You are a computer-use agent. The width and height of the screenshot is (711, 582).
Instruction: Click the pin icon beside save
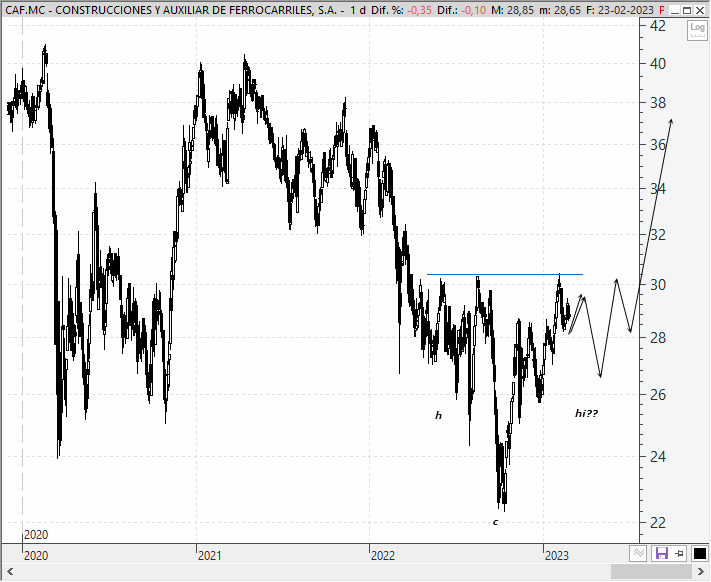click(x=680, y=553)
